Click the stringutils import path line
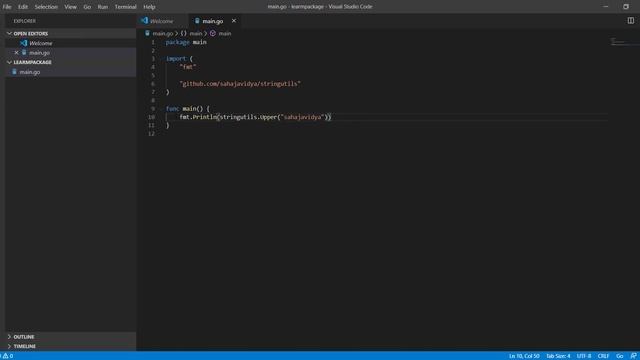The height and width of the screenshot is (360, 640). (x=240, y=84)
